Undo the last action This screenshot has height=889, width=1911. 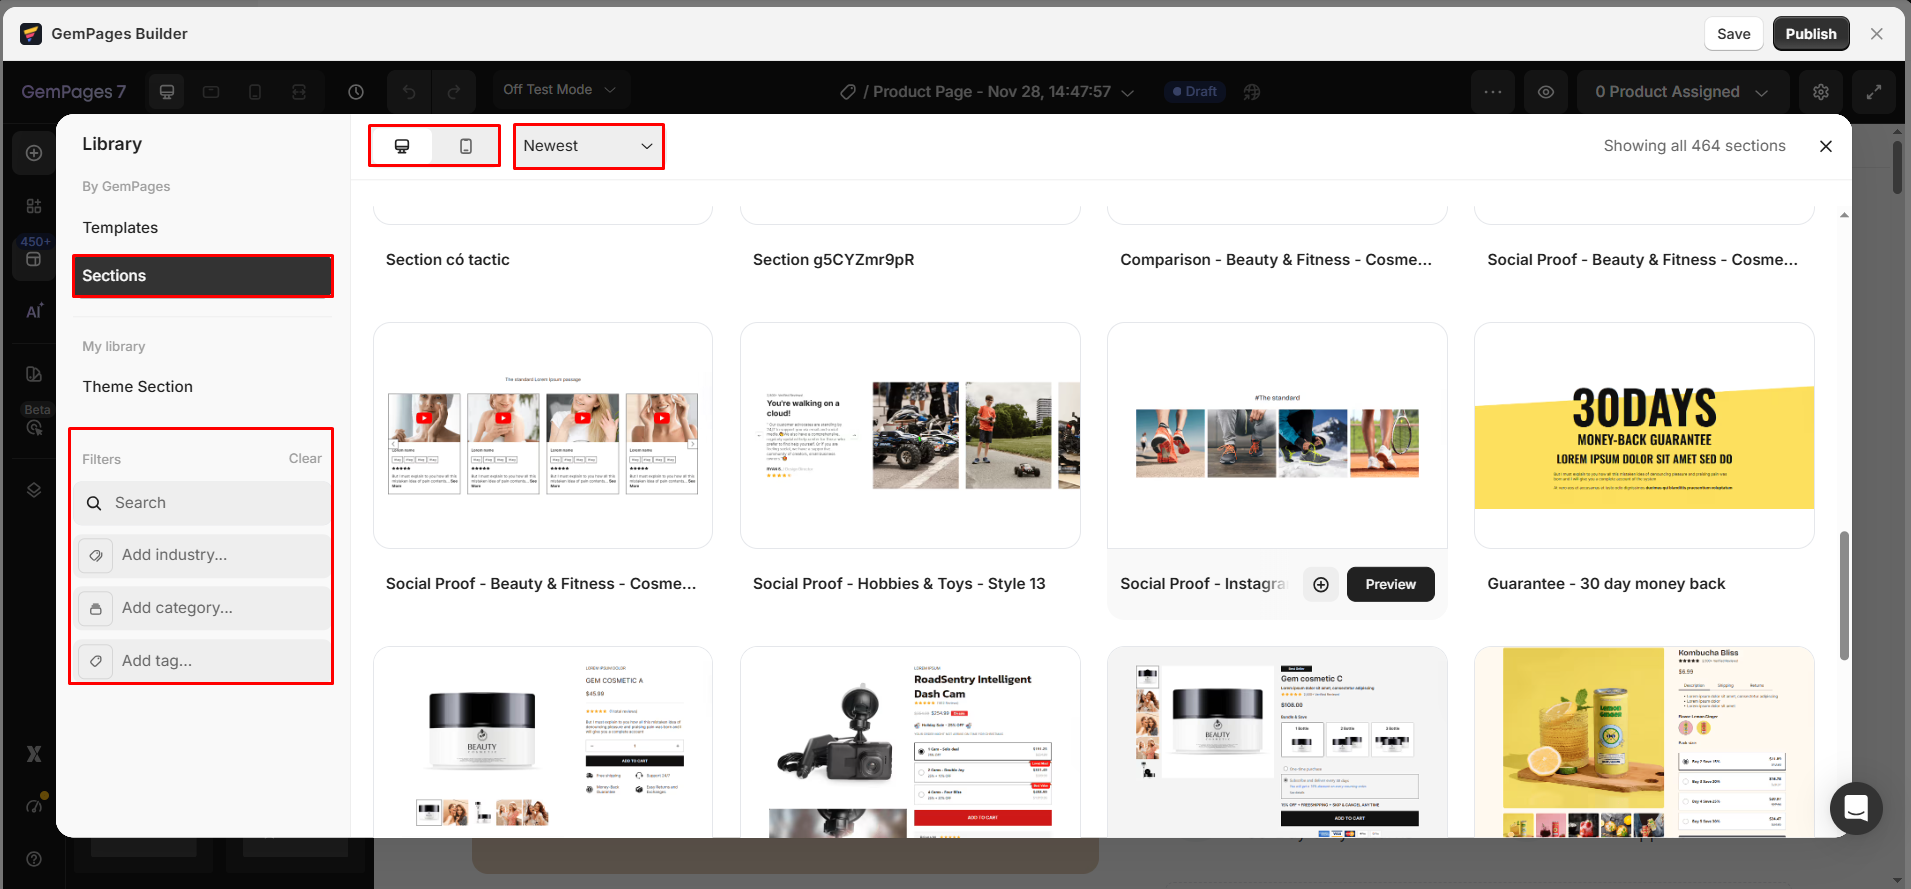click(x=409, y=92)
